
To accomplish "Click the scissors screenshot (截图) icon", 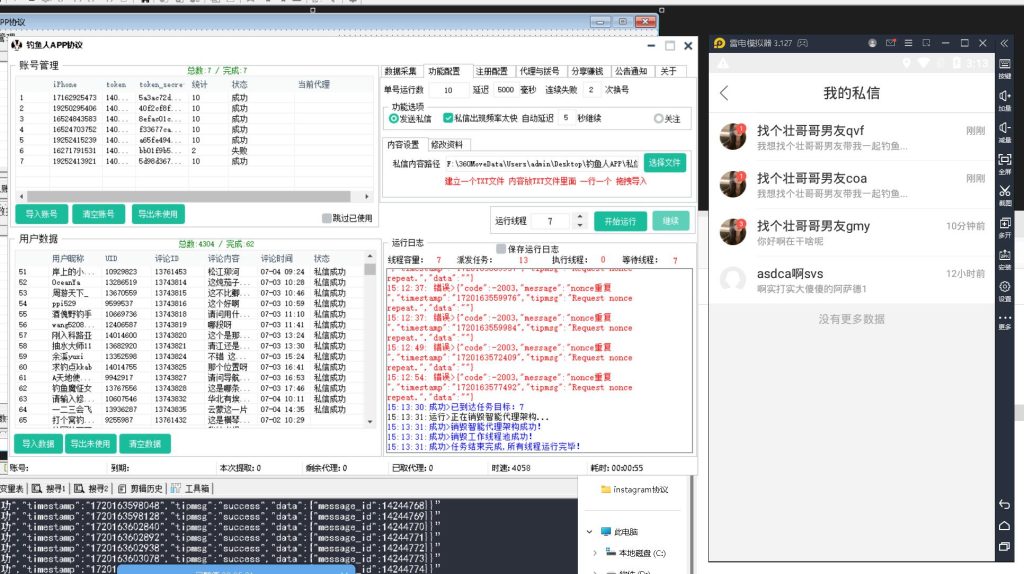I will (1004, 192).
